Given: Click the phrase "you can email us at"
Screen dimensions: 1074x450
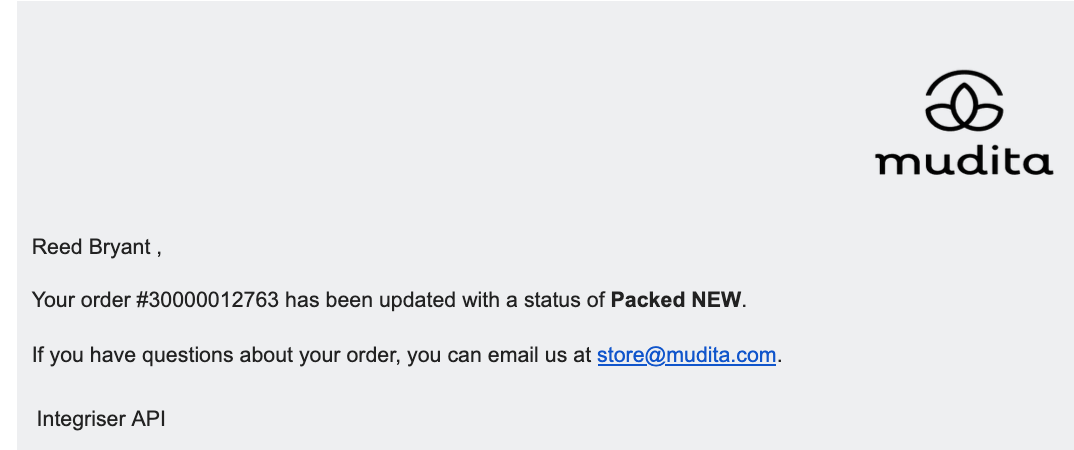Looking at the screenshot, I should pyautogui.click(x=499, y=355).
